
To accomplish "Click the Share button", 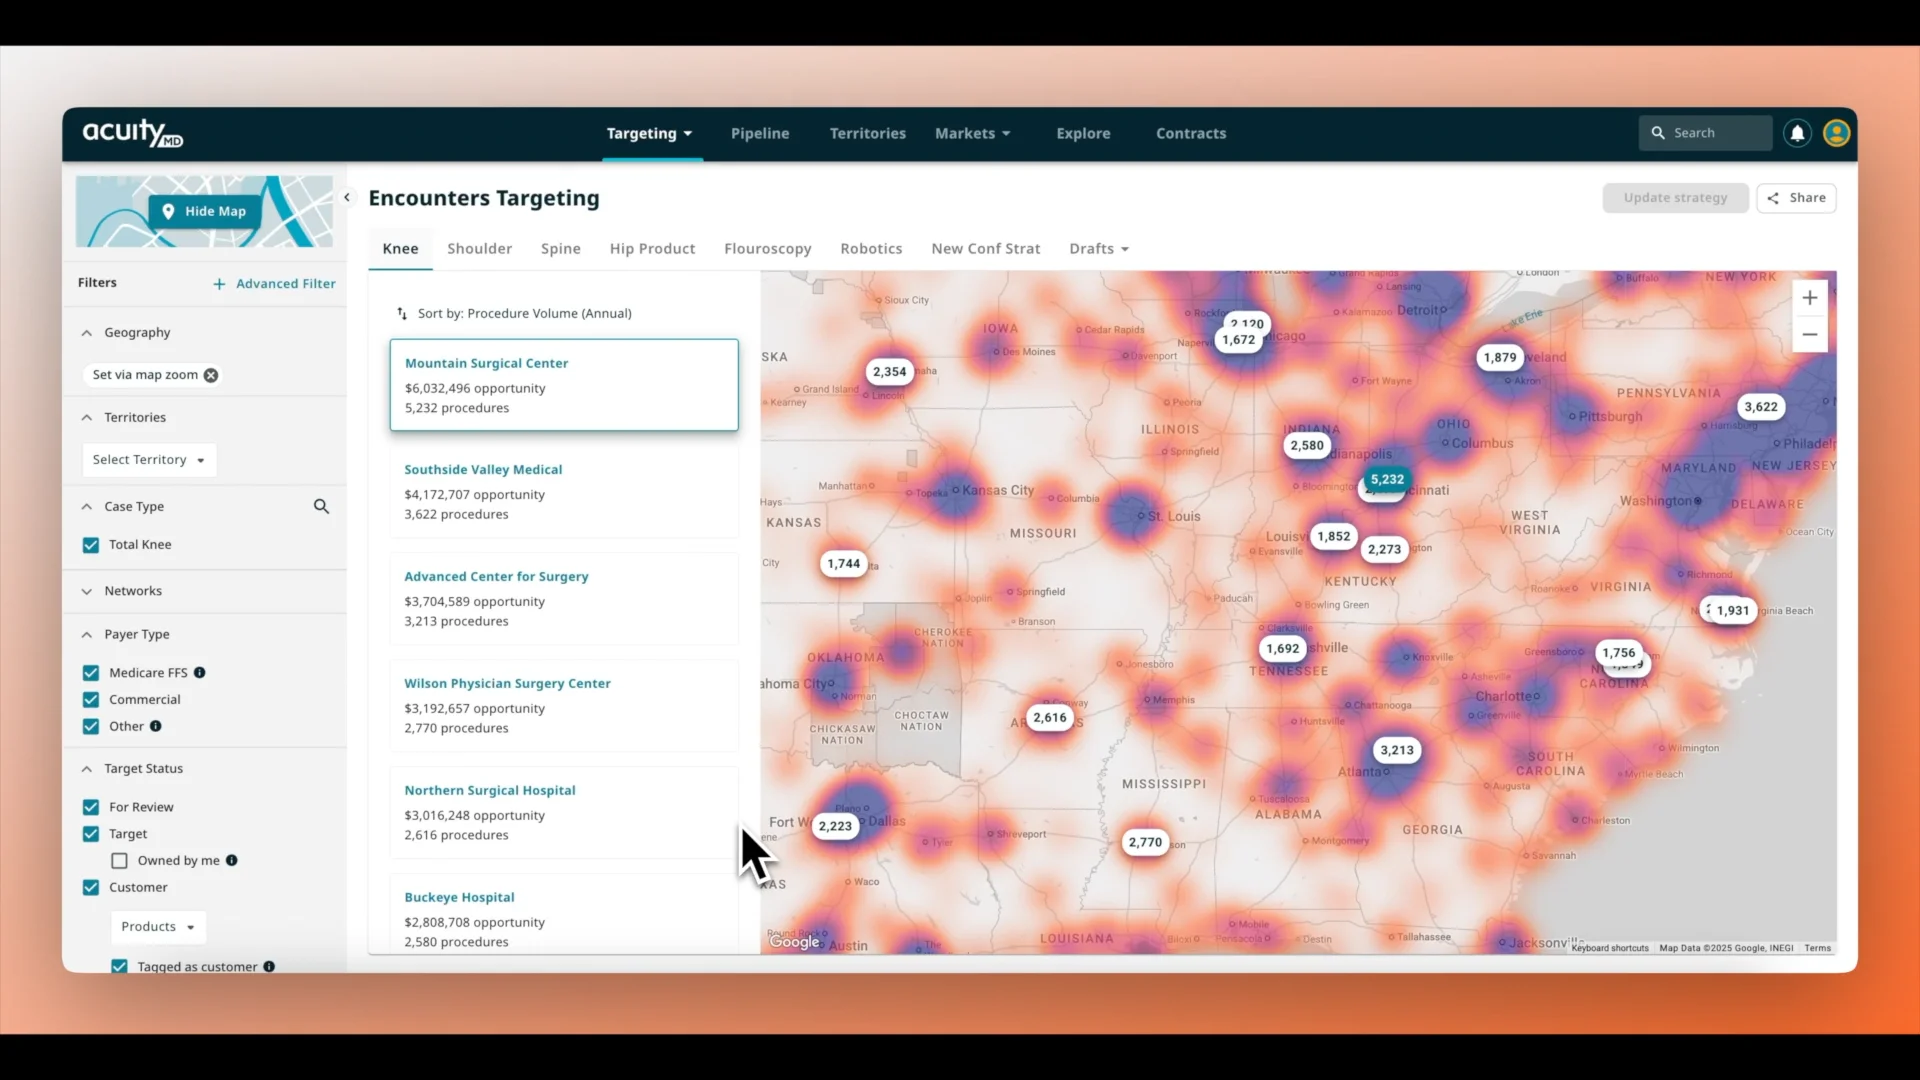I will pyautogui.click(x=1796, y=198).
